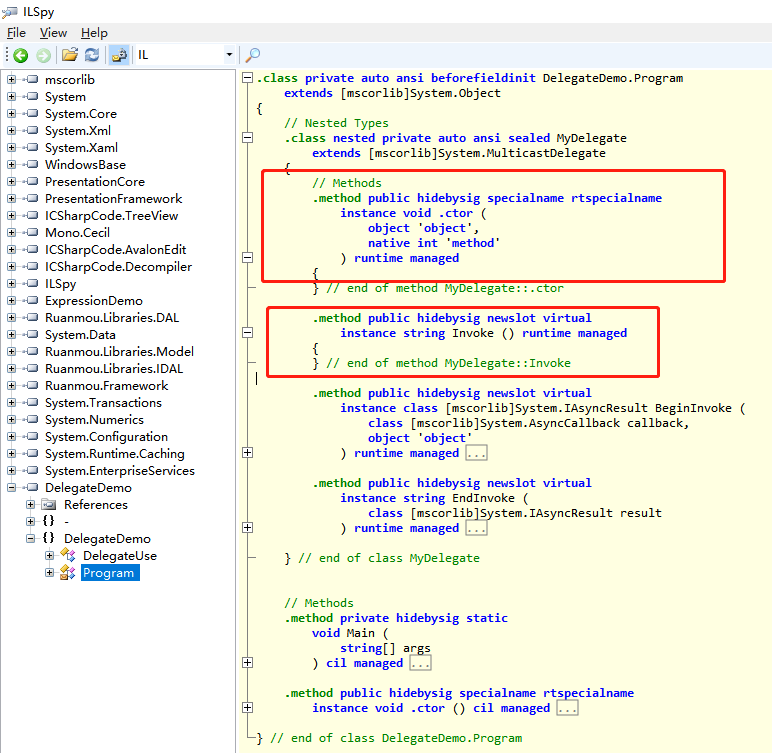Select System.Transactions tree item
The width and height of the screenshot is (772, 753).
click(x=103, y=402)
